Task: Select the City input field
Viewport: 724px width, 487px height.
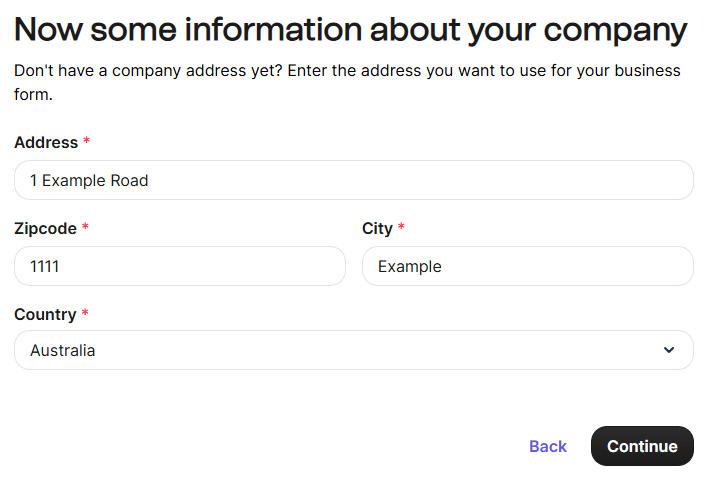Action: [x=527, y=266]
